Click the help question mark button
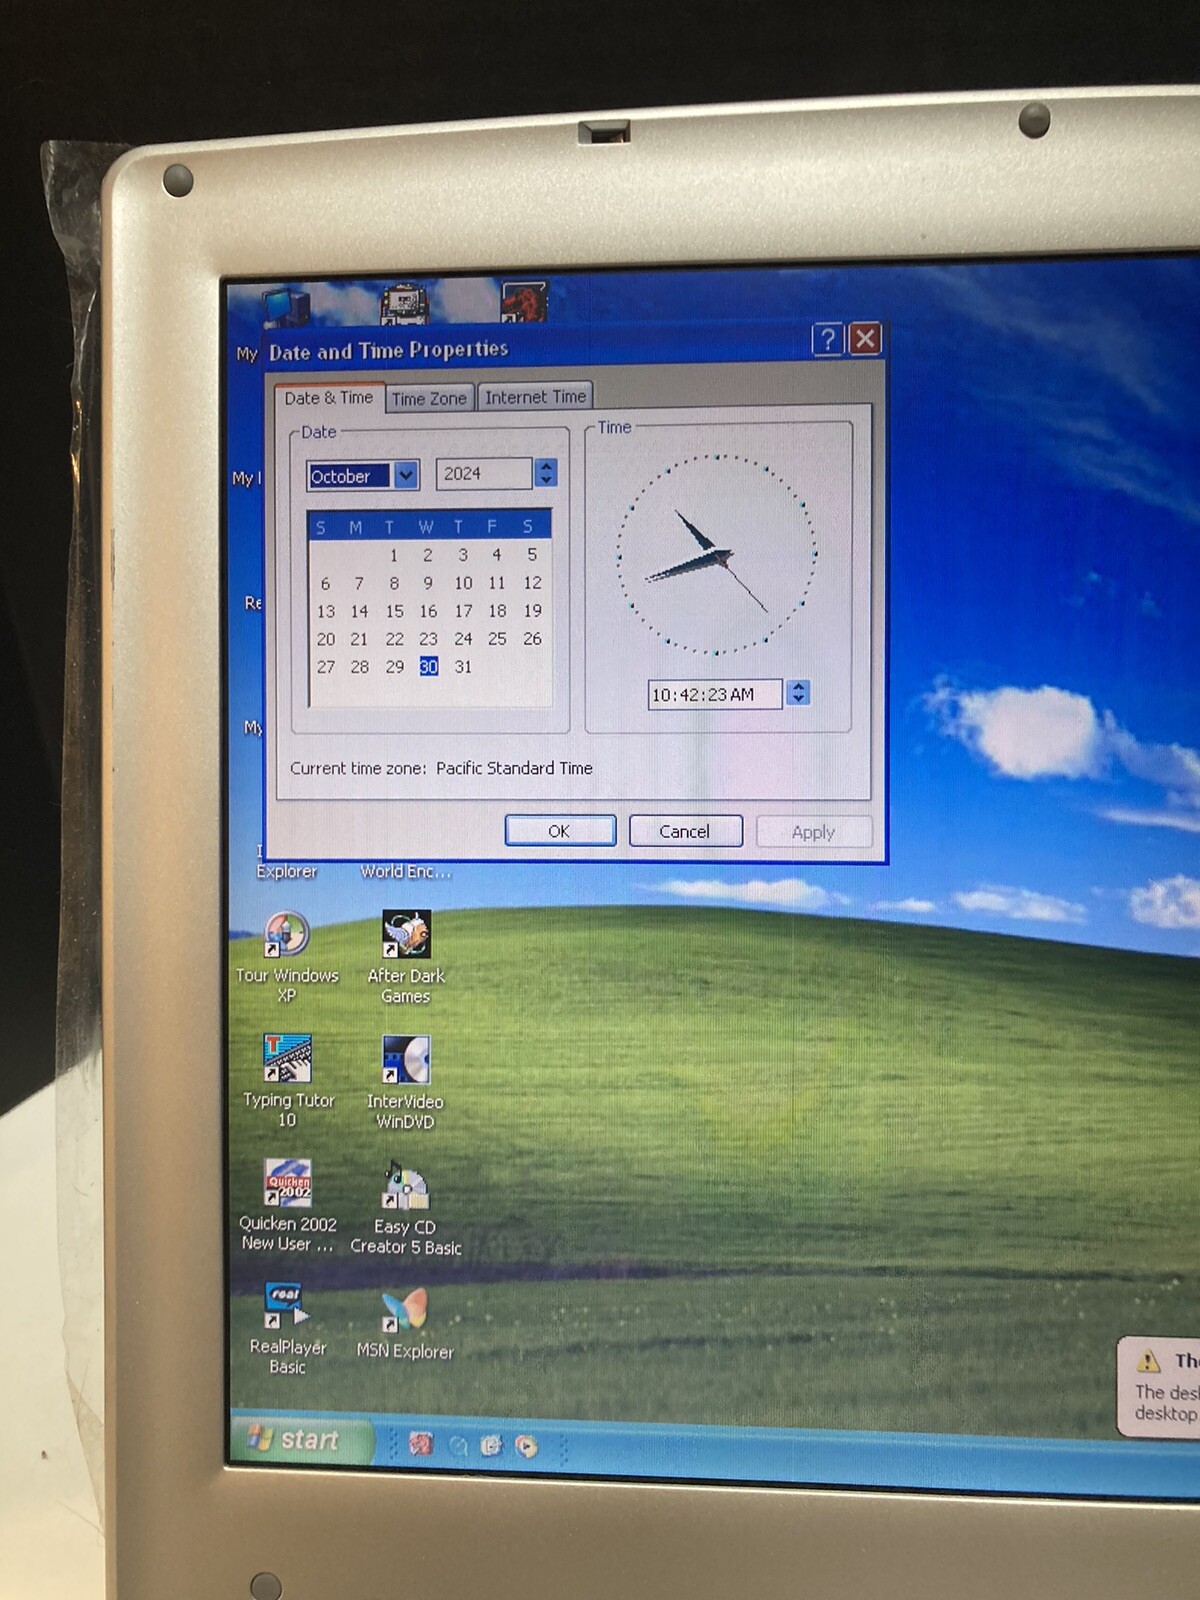Image resolution: width=1200 pixels, height=1600 pixels. click(826, 340)
